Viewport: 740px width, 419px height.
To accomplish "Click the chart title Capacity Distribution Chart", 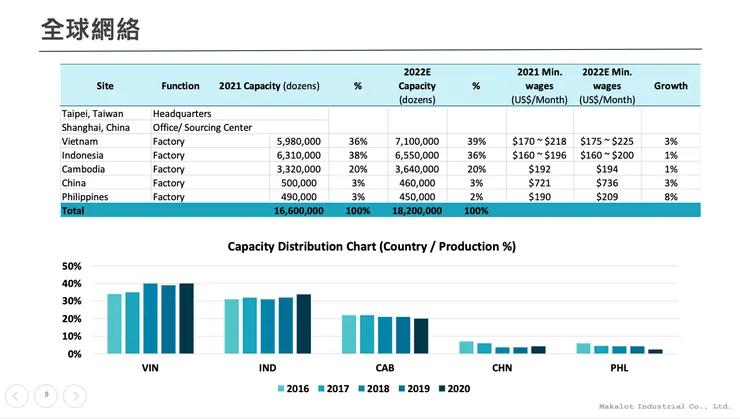I will click(x=371, y=246).
